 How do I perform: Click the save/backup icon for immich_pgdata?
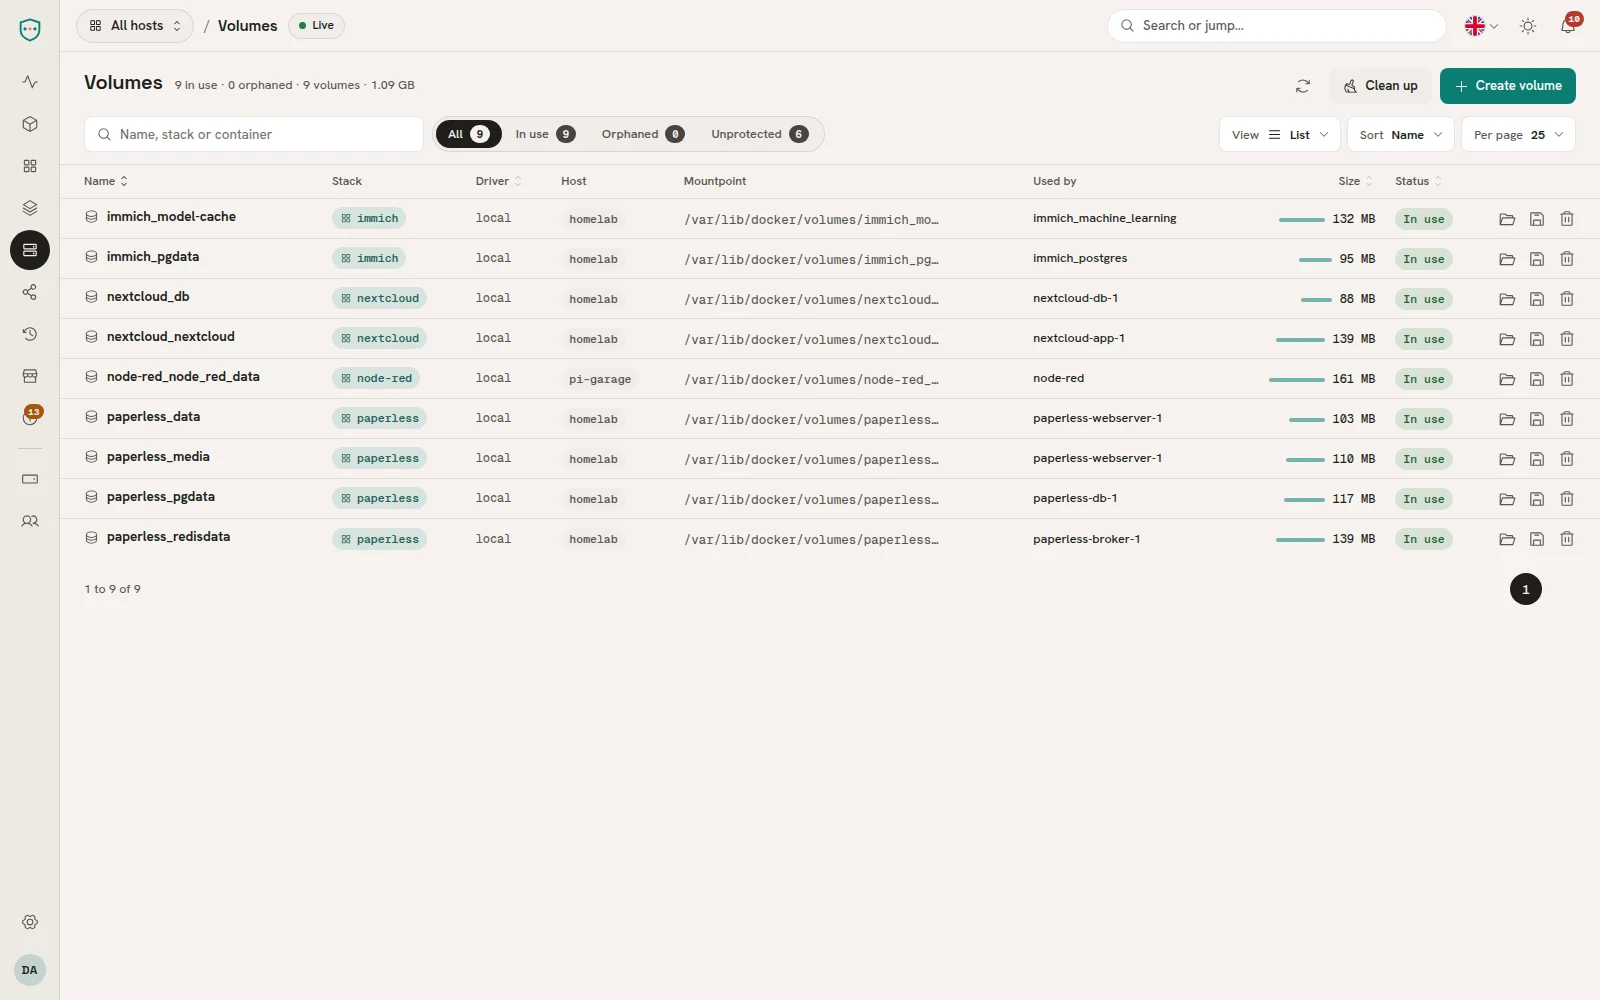(1537, 259)
